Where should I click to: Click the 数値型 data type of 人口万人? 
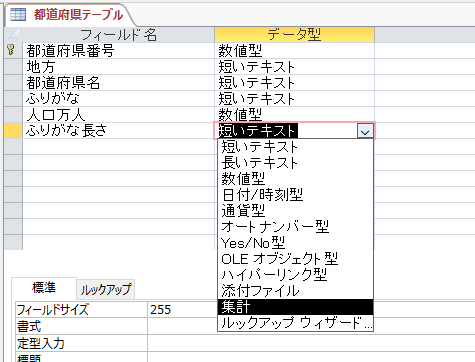tap(294, 114)
